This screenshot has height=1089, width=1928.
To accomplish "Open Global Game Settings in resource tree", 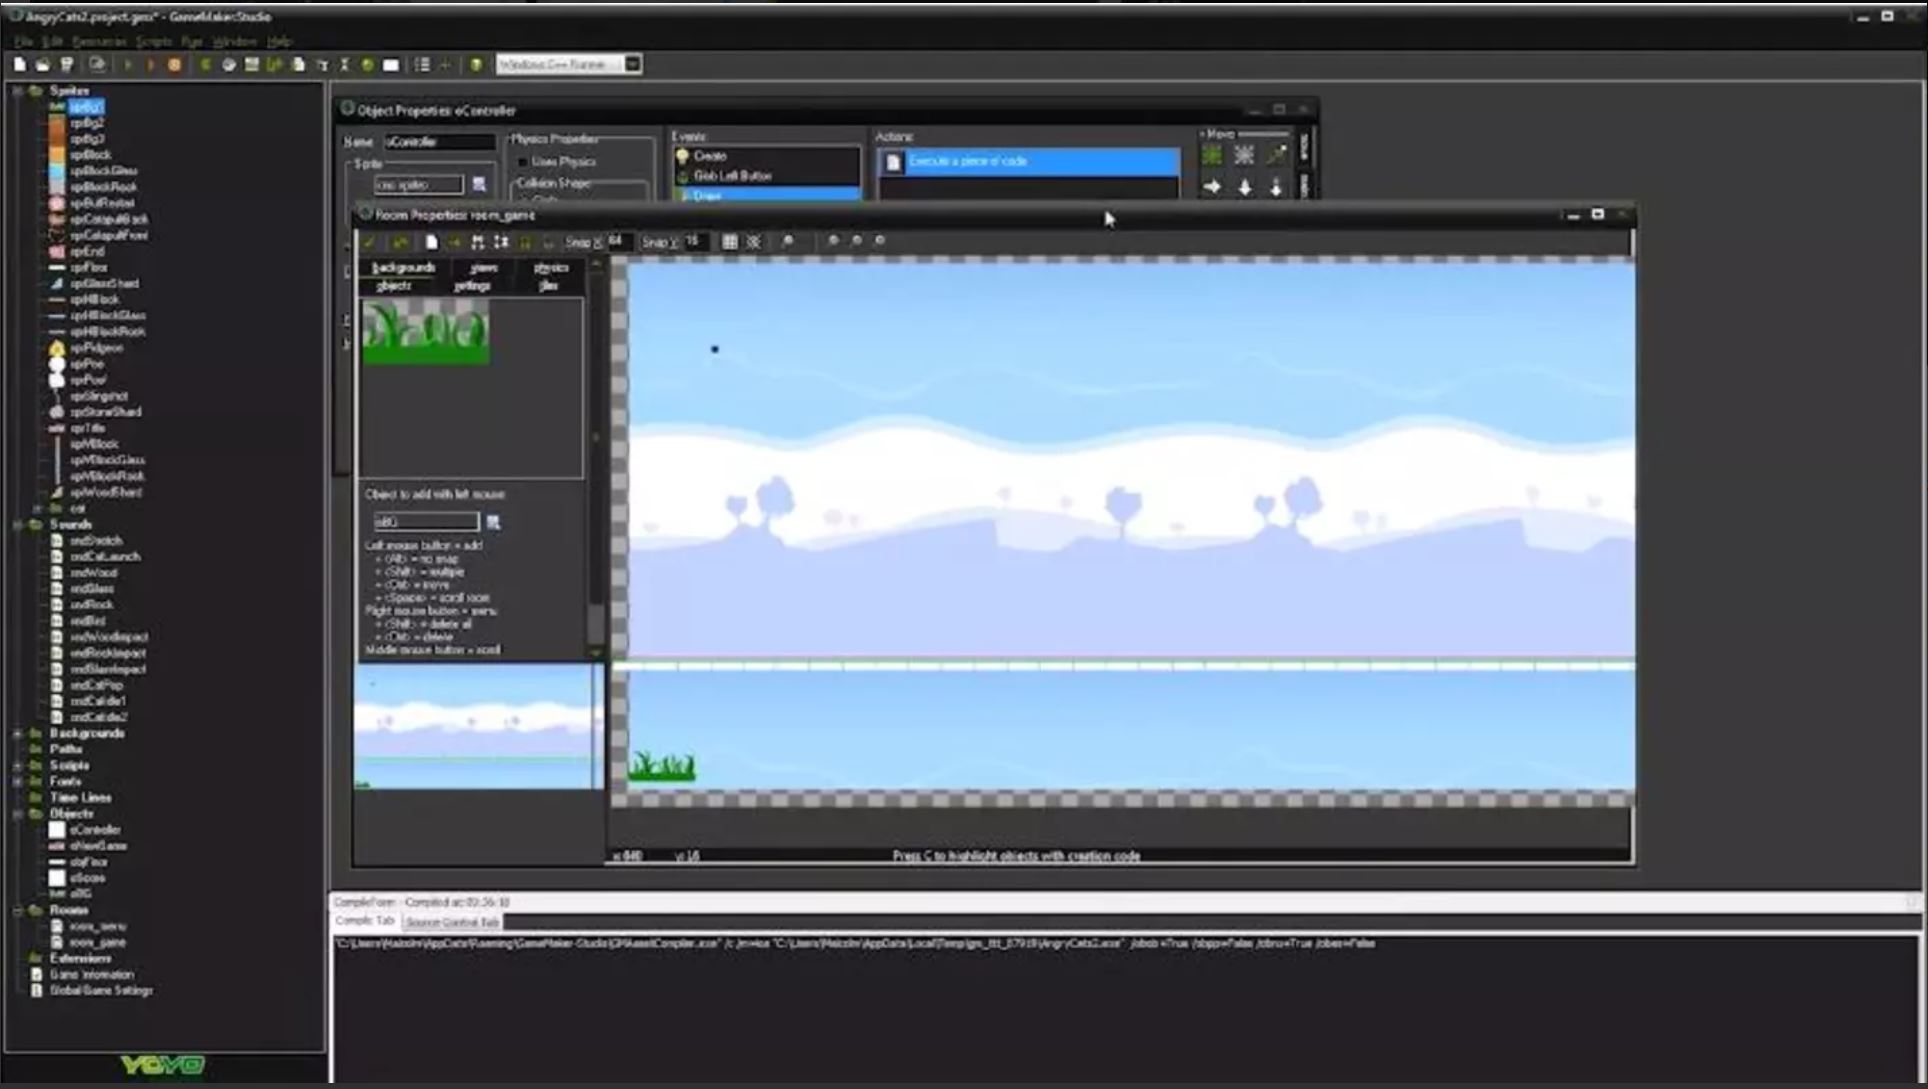I will tap(100, 991).
